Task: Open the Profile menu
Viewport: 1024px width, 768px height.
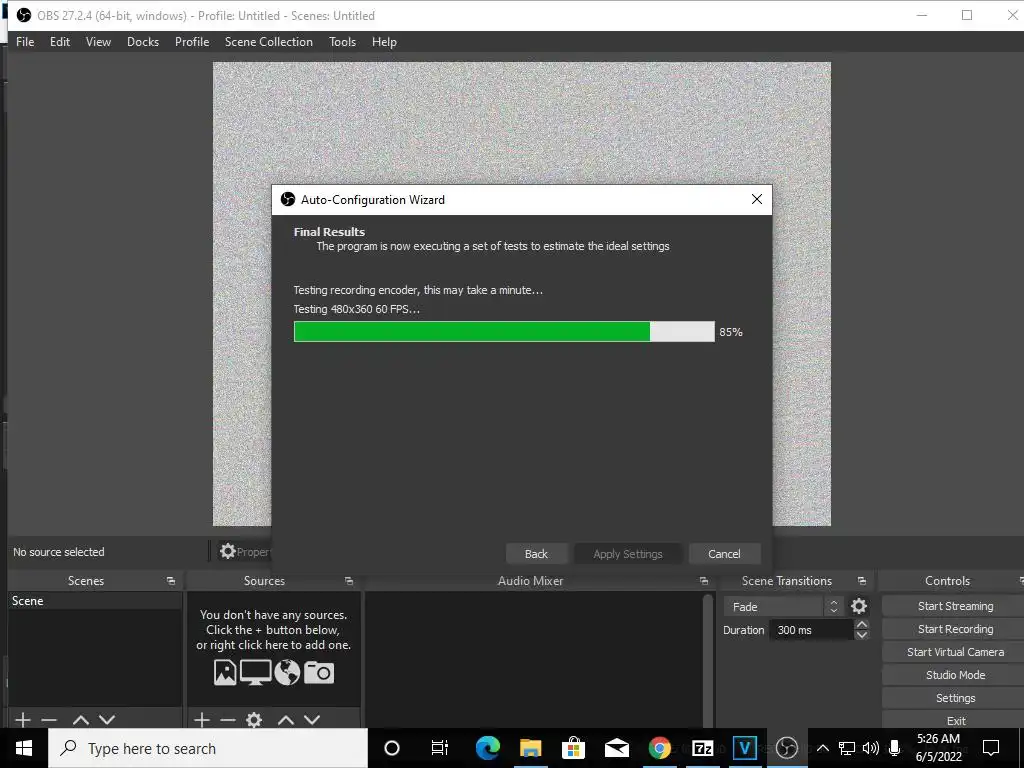Action: click(191, 42)
